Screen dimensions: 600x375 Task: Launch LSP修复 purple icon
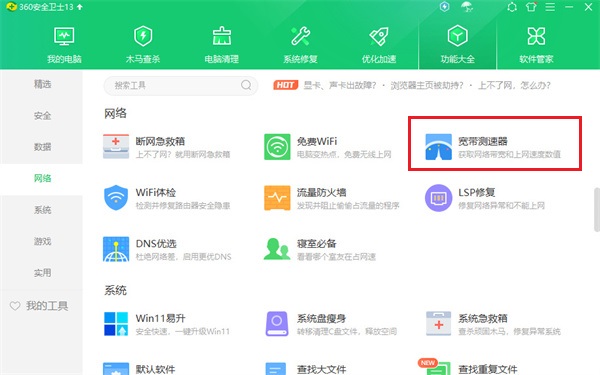[439, 197]
